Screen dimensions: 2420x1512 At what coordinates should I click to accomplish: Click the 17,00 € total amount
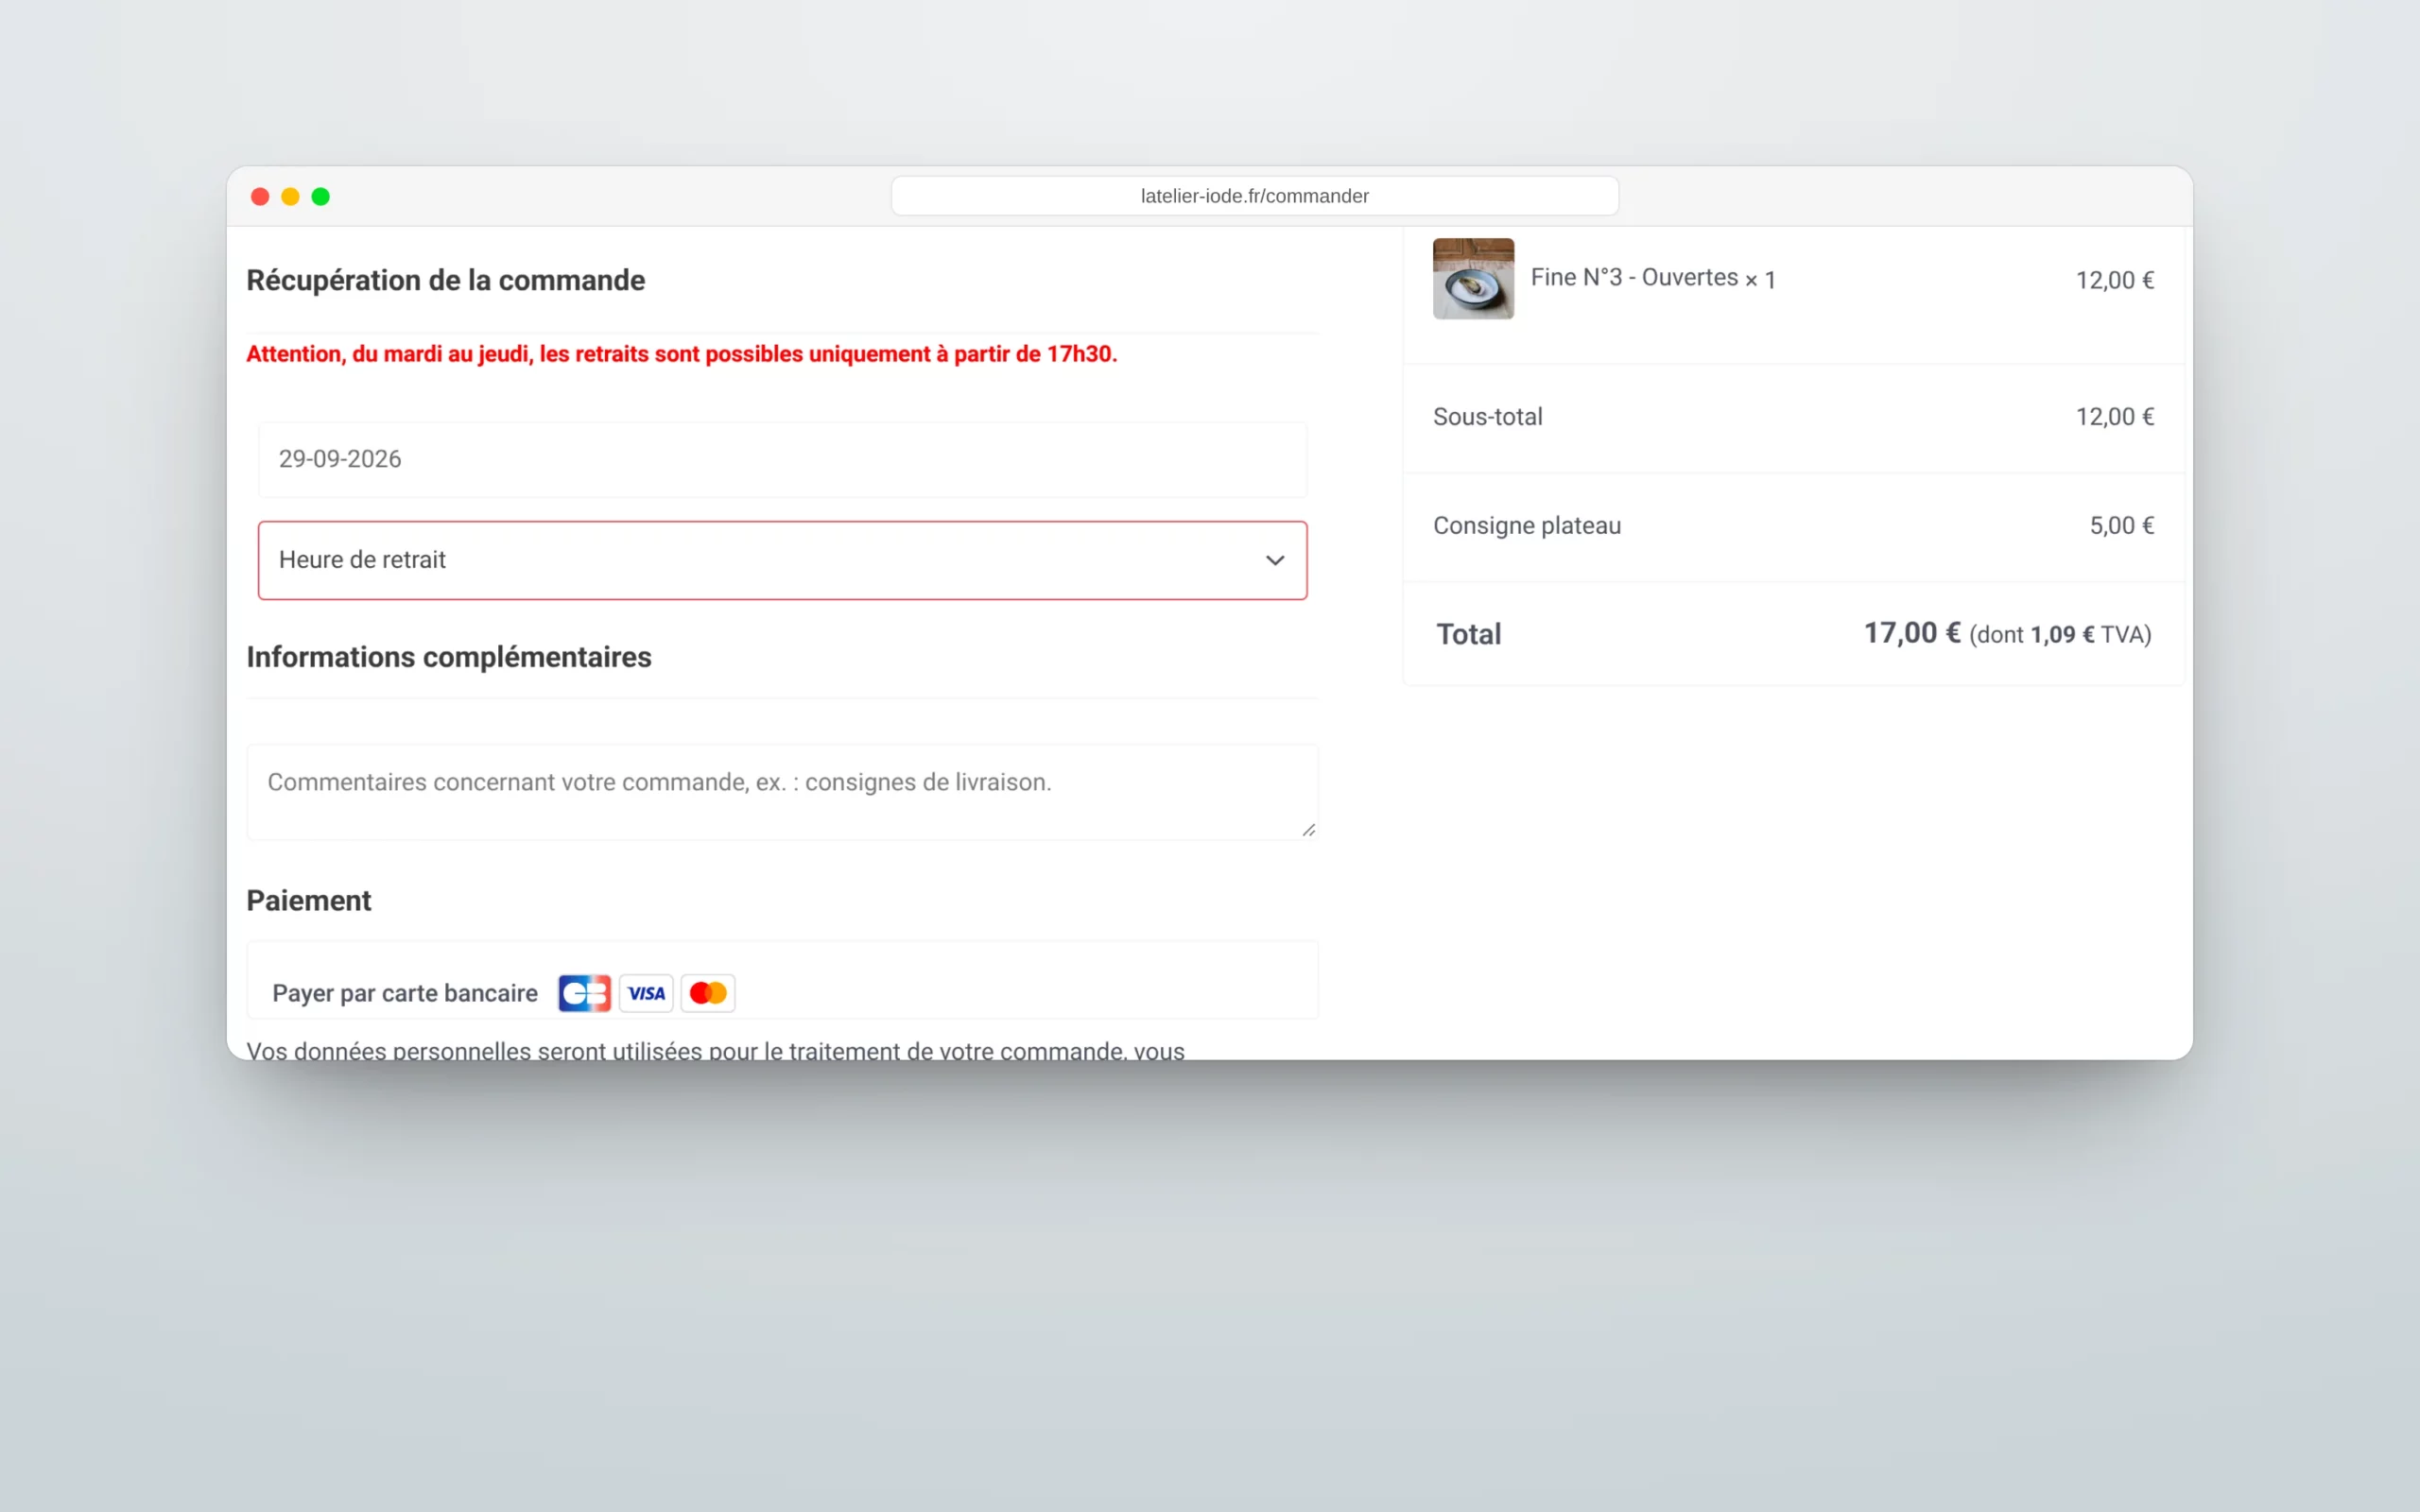1911,633
